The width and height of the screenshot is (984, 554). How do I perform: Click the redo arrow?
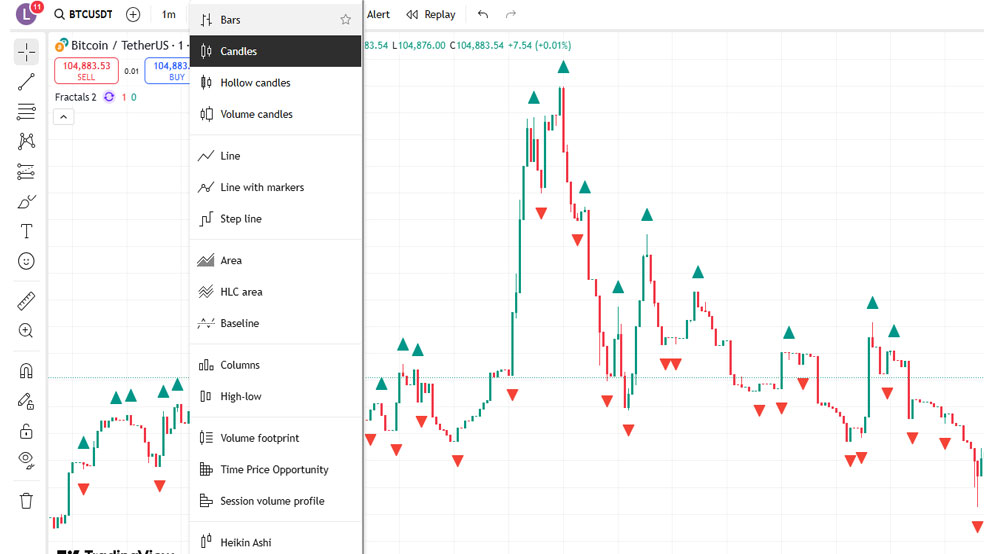[511, 14]
